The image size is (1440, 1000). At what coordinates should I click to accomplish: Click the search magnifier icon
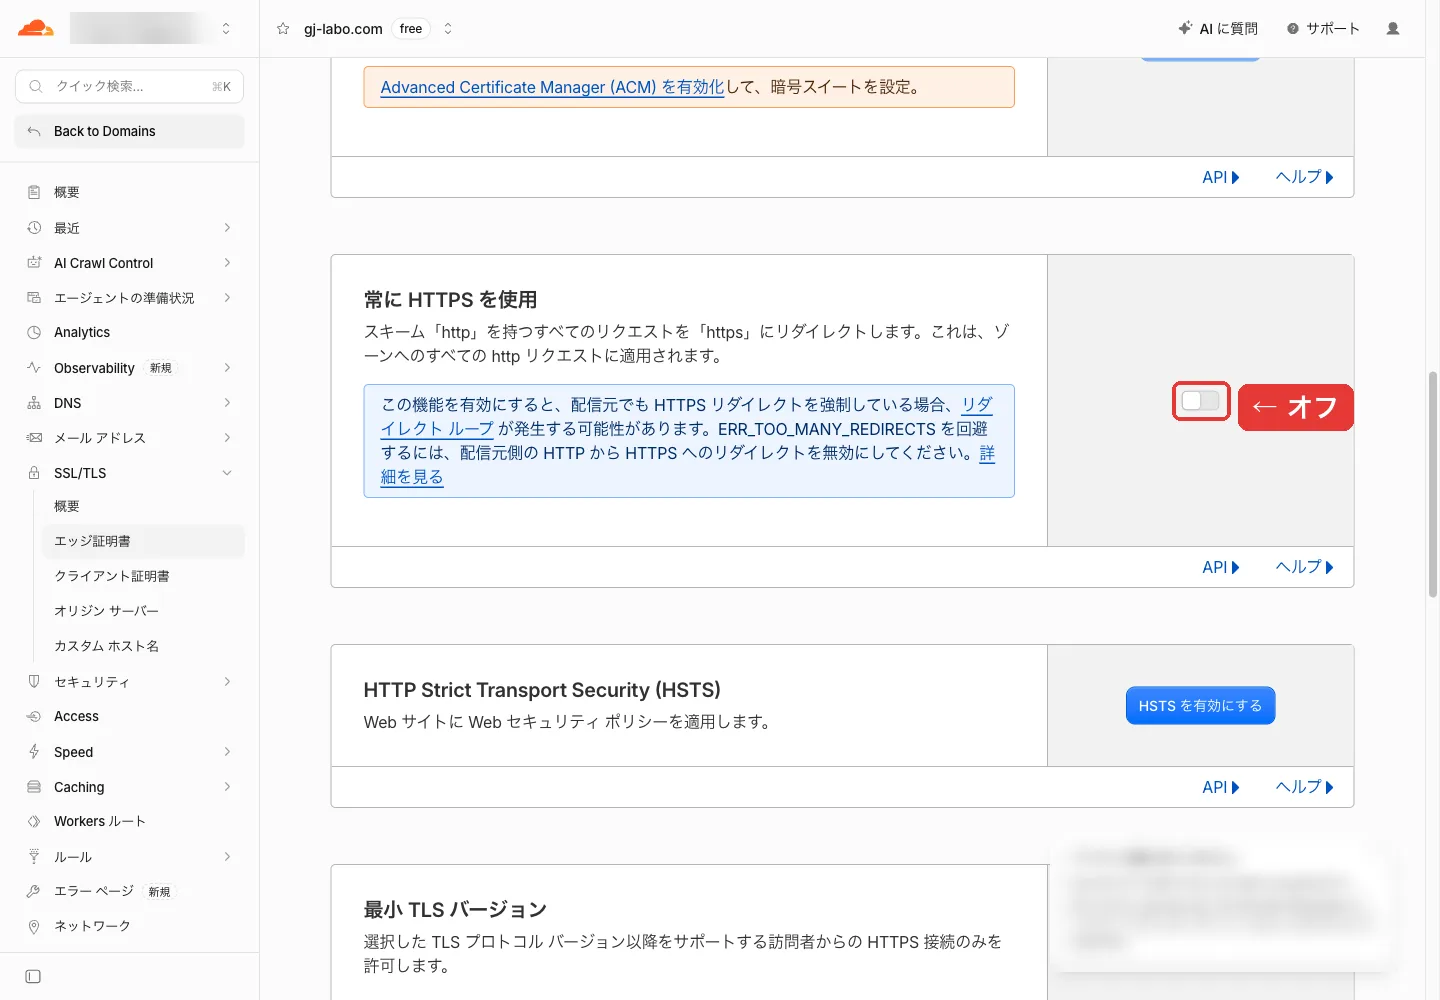point(36,86)
